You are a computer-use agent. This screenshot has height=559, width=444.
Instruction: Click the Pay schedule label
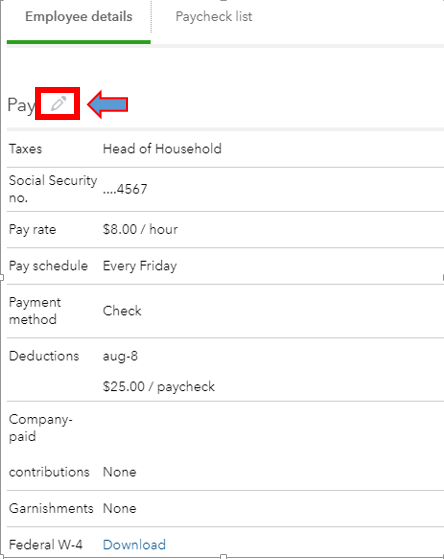48,266
